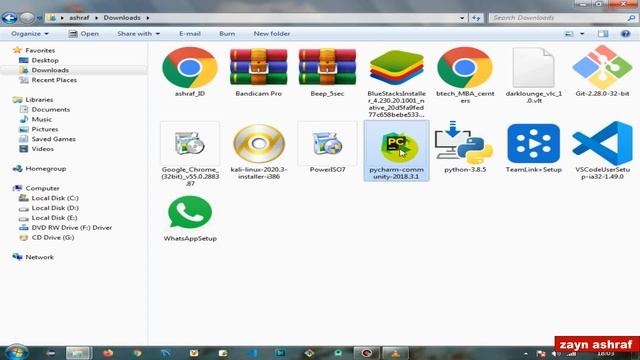Viewport: 640px width, 360px height.
Task: Select the WhatsAppSetup installer icon
Action: 190,212
